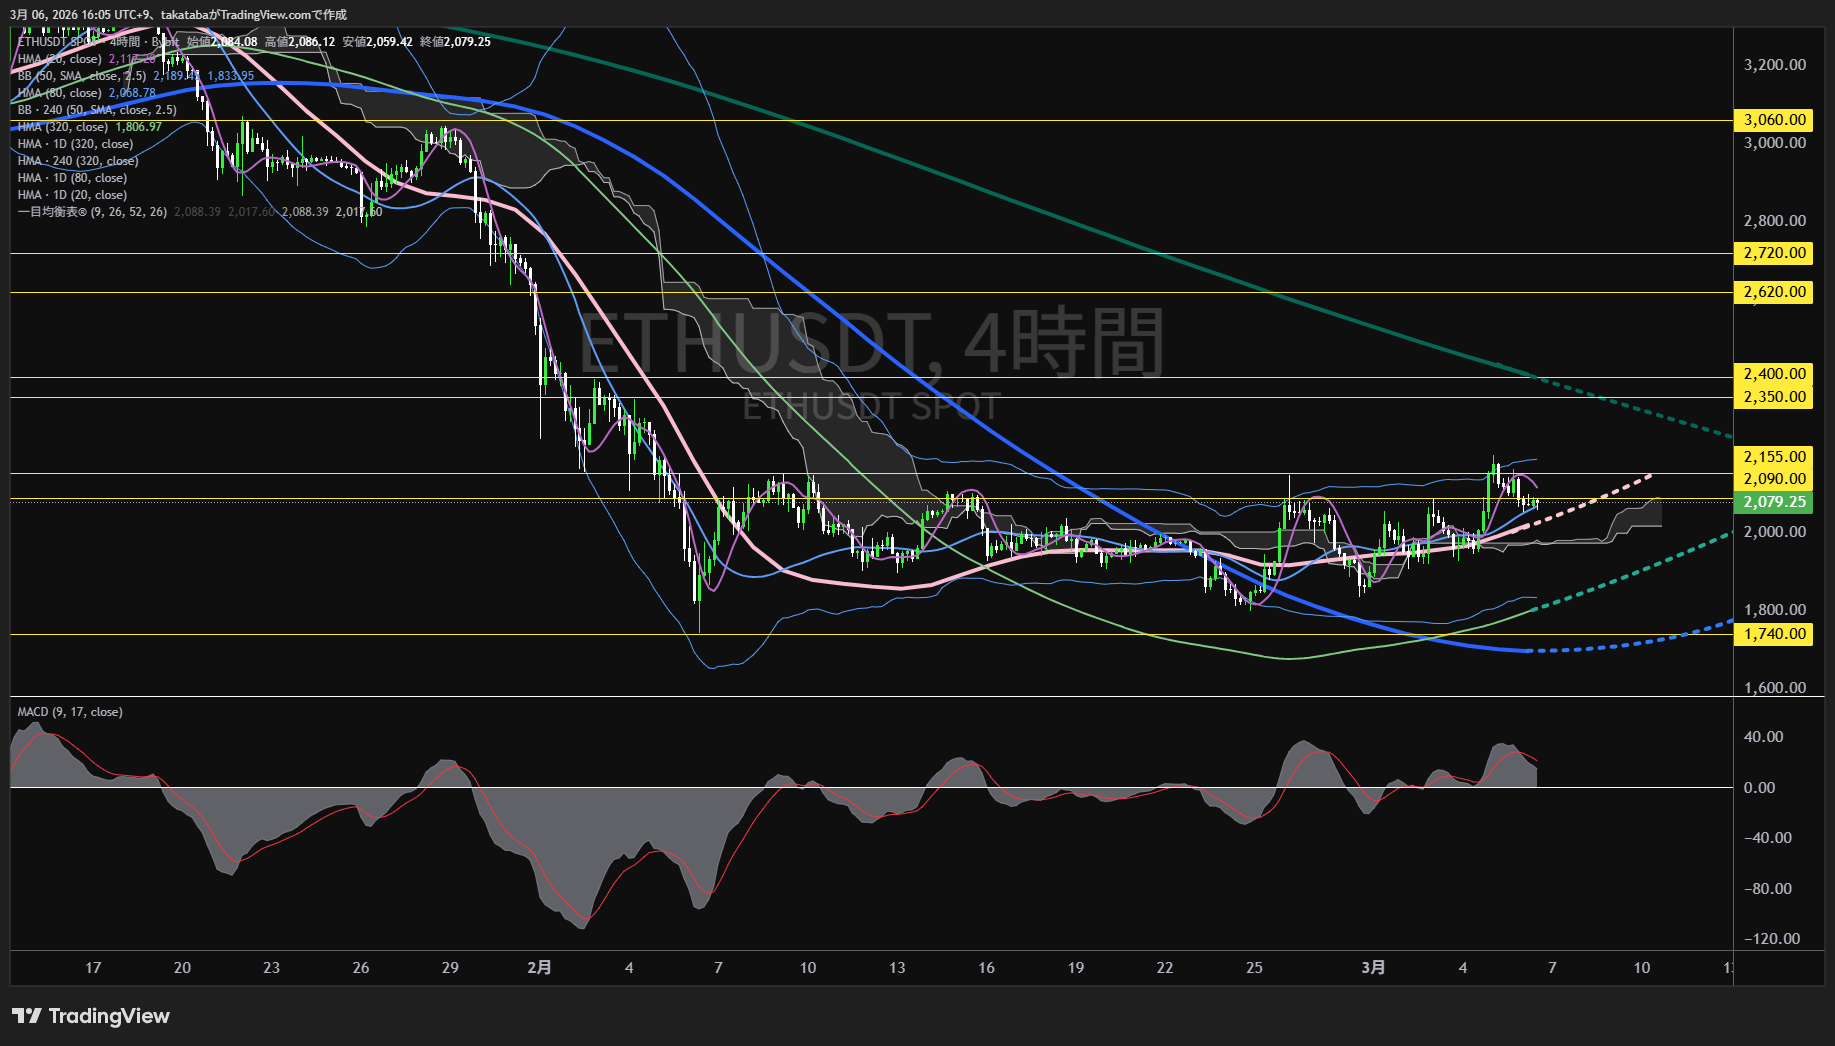The height and width of the screenshot is (1046, 1835).
Task: Click the 2,620.00 yellow price label
Action: (x=1774, y=292)
